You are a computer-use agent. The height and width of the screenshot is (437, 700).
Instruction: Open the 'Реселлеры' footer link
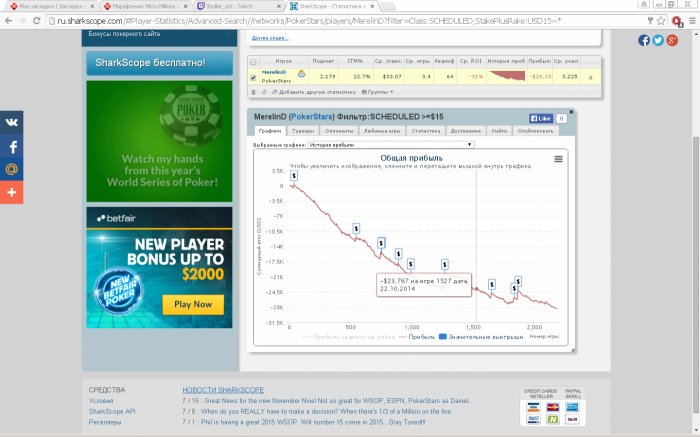(x=105, y=422)
